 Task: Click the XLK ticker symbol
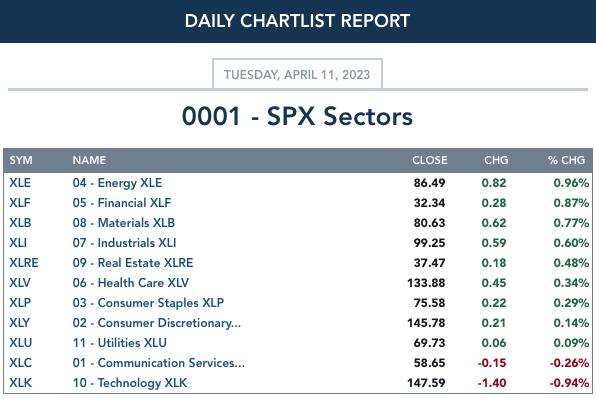click(21, 383)
